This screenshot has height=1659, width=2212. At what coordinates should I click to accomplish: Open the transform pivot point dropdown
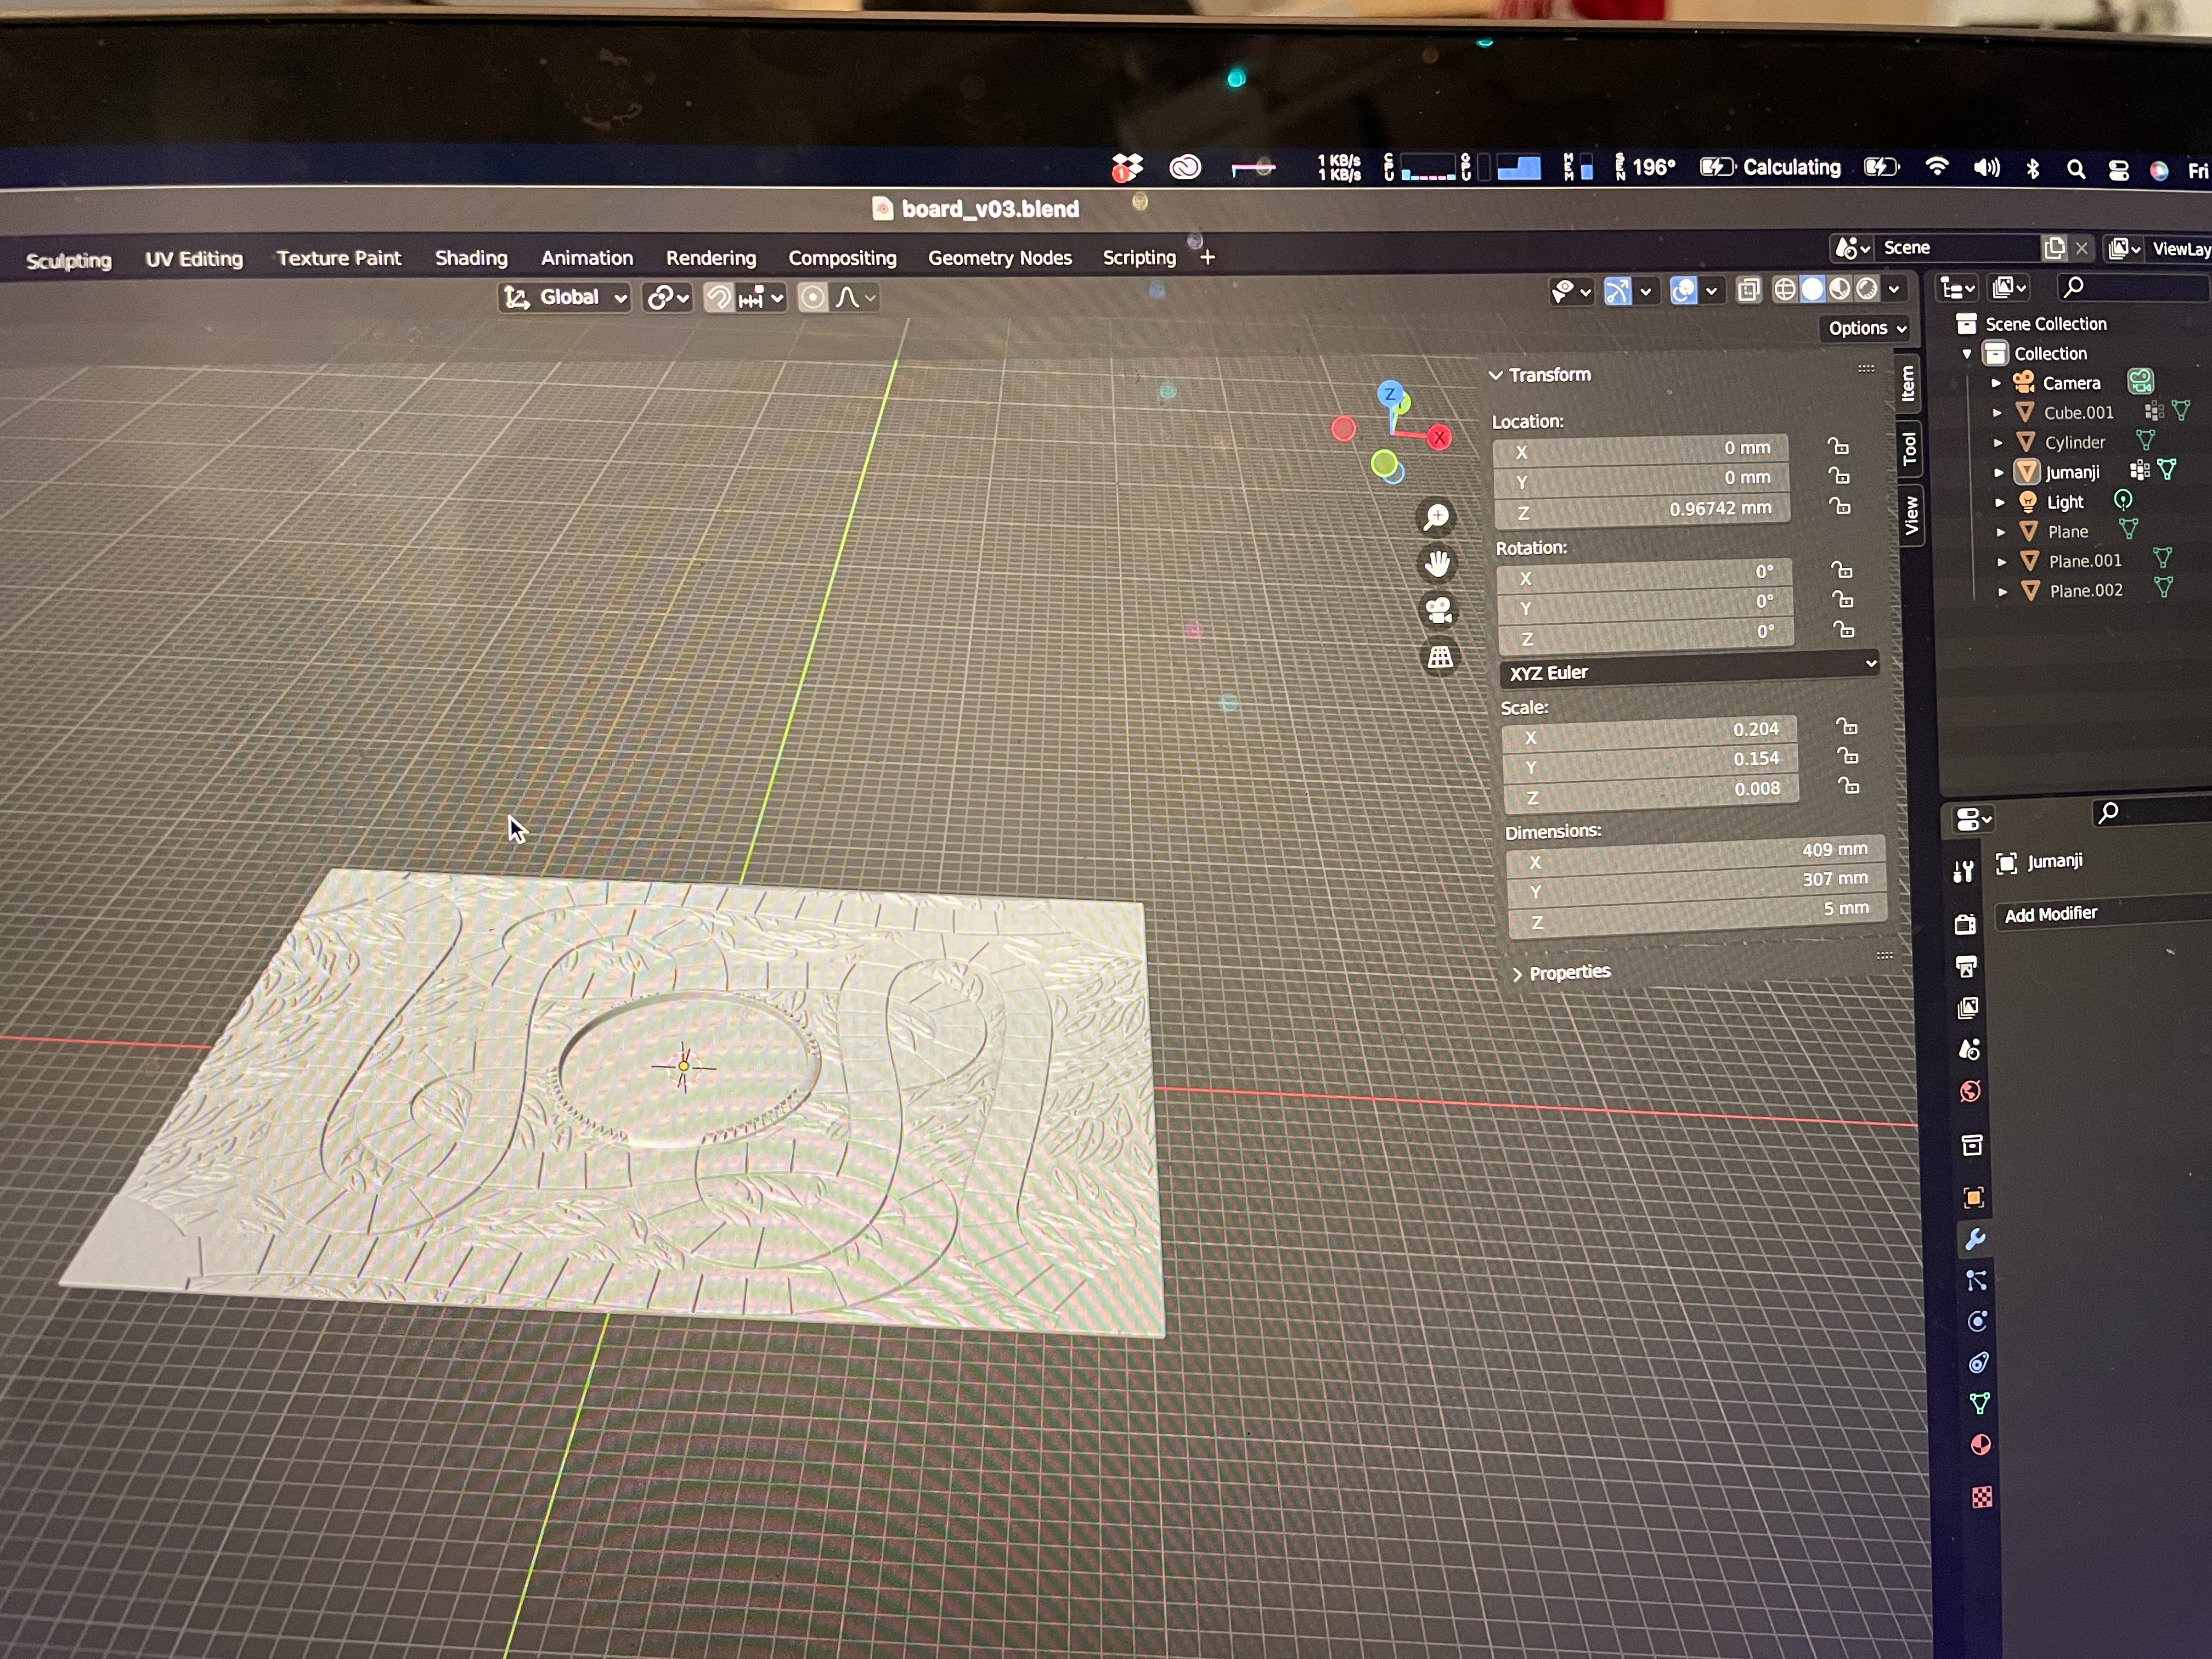tap(668, 297)
